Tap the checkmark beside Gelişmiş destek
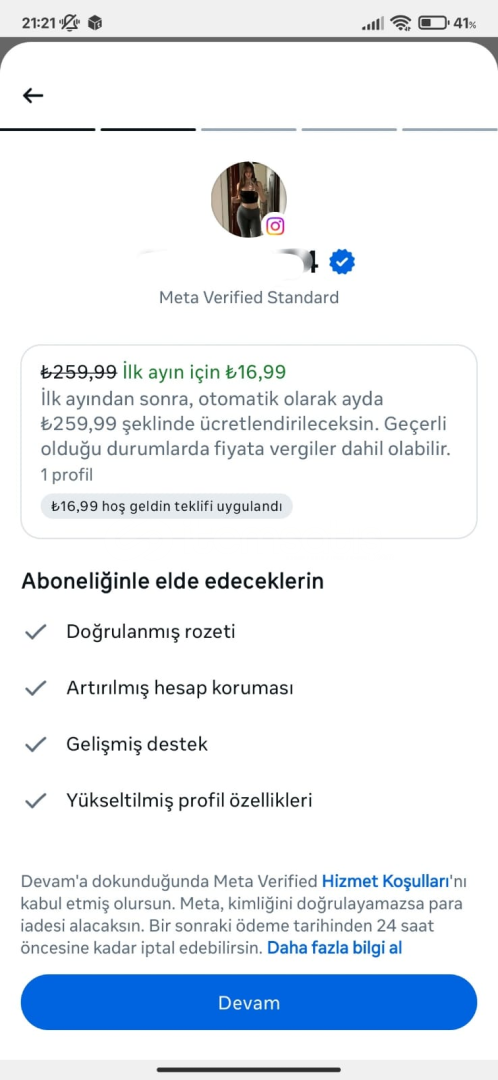This screenshot has width=498, height=1080. click(x=34, y=745)
